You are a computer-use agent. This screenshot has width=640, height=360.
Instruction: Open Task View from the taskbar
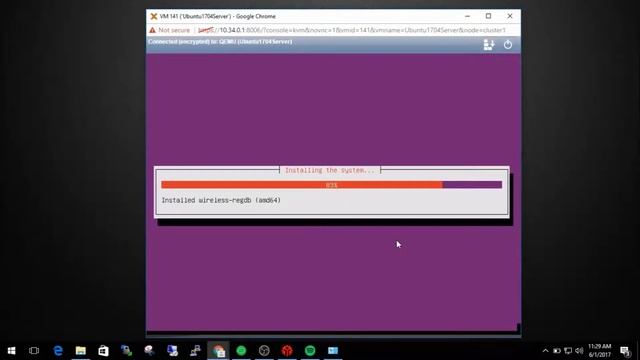34,351
